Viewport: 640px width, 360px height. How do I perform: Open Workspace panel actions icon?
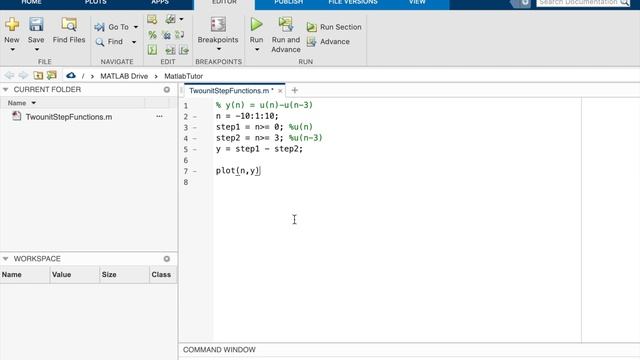167,259
